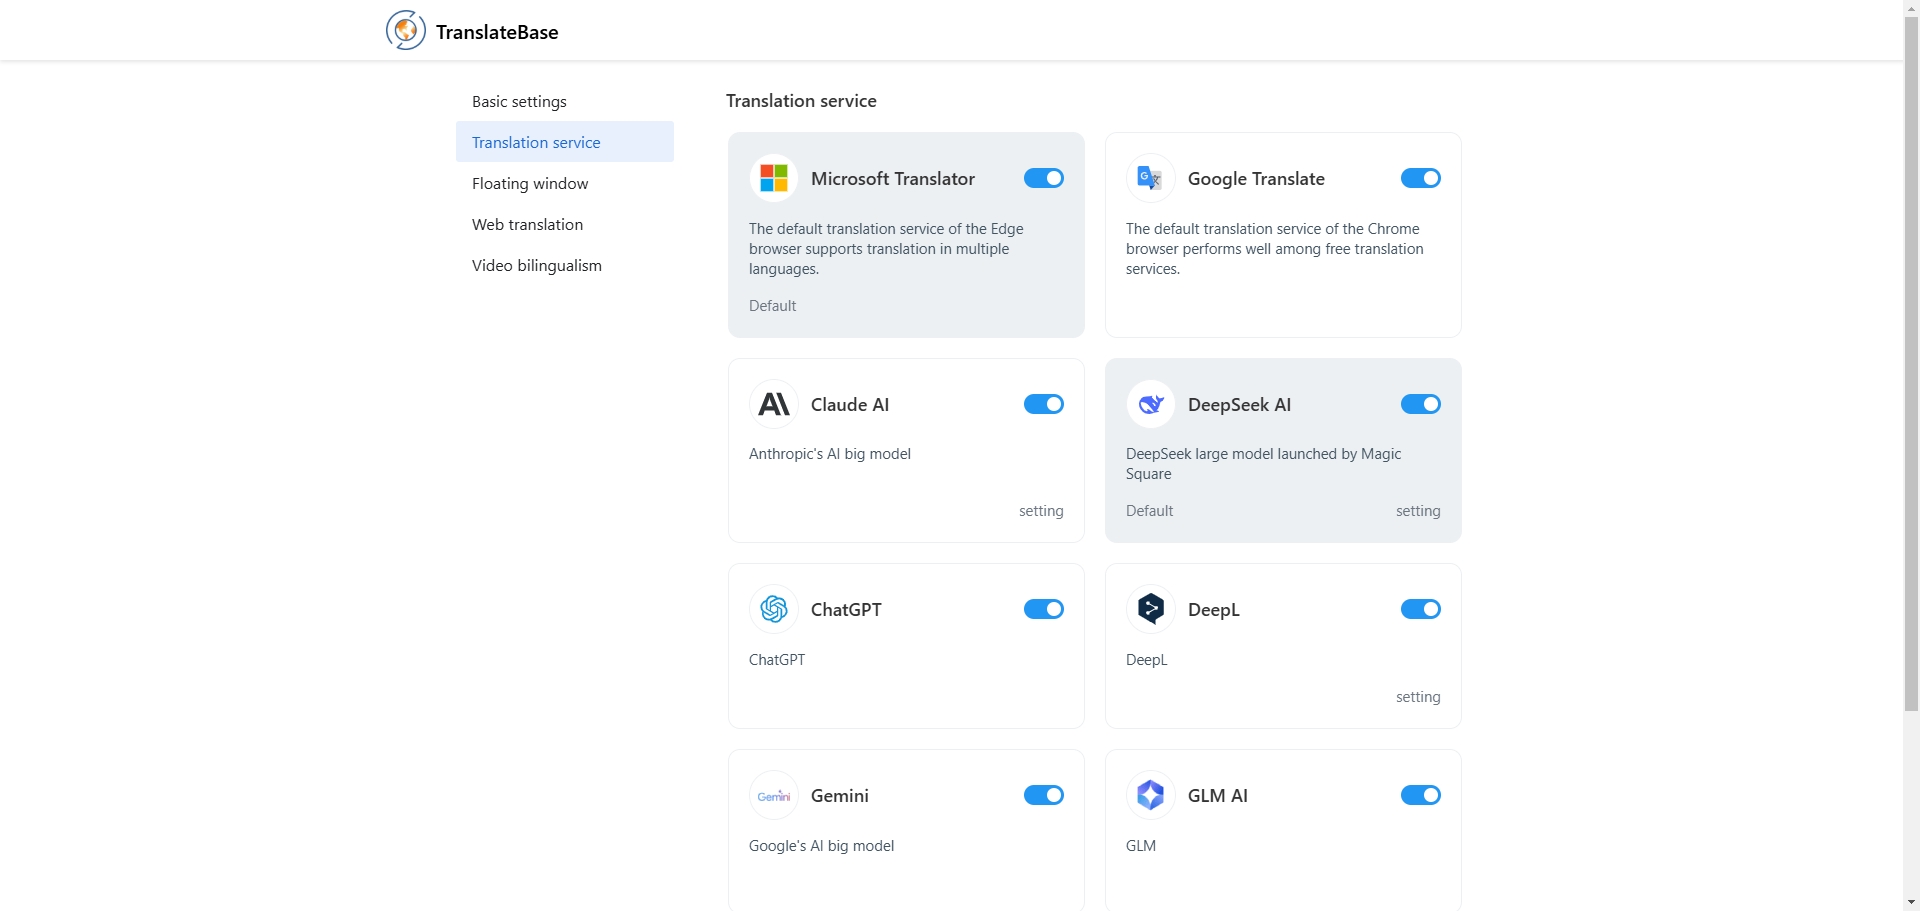
Task: Click the Edge browser default service description
Action: pyautogui.click(x=886, y=249)
